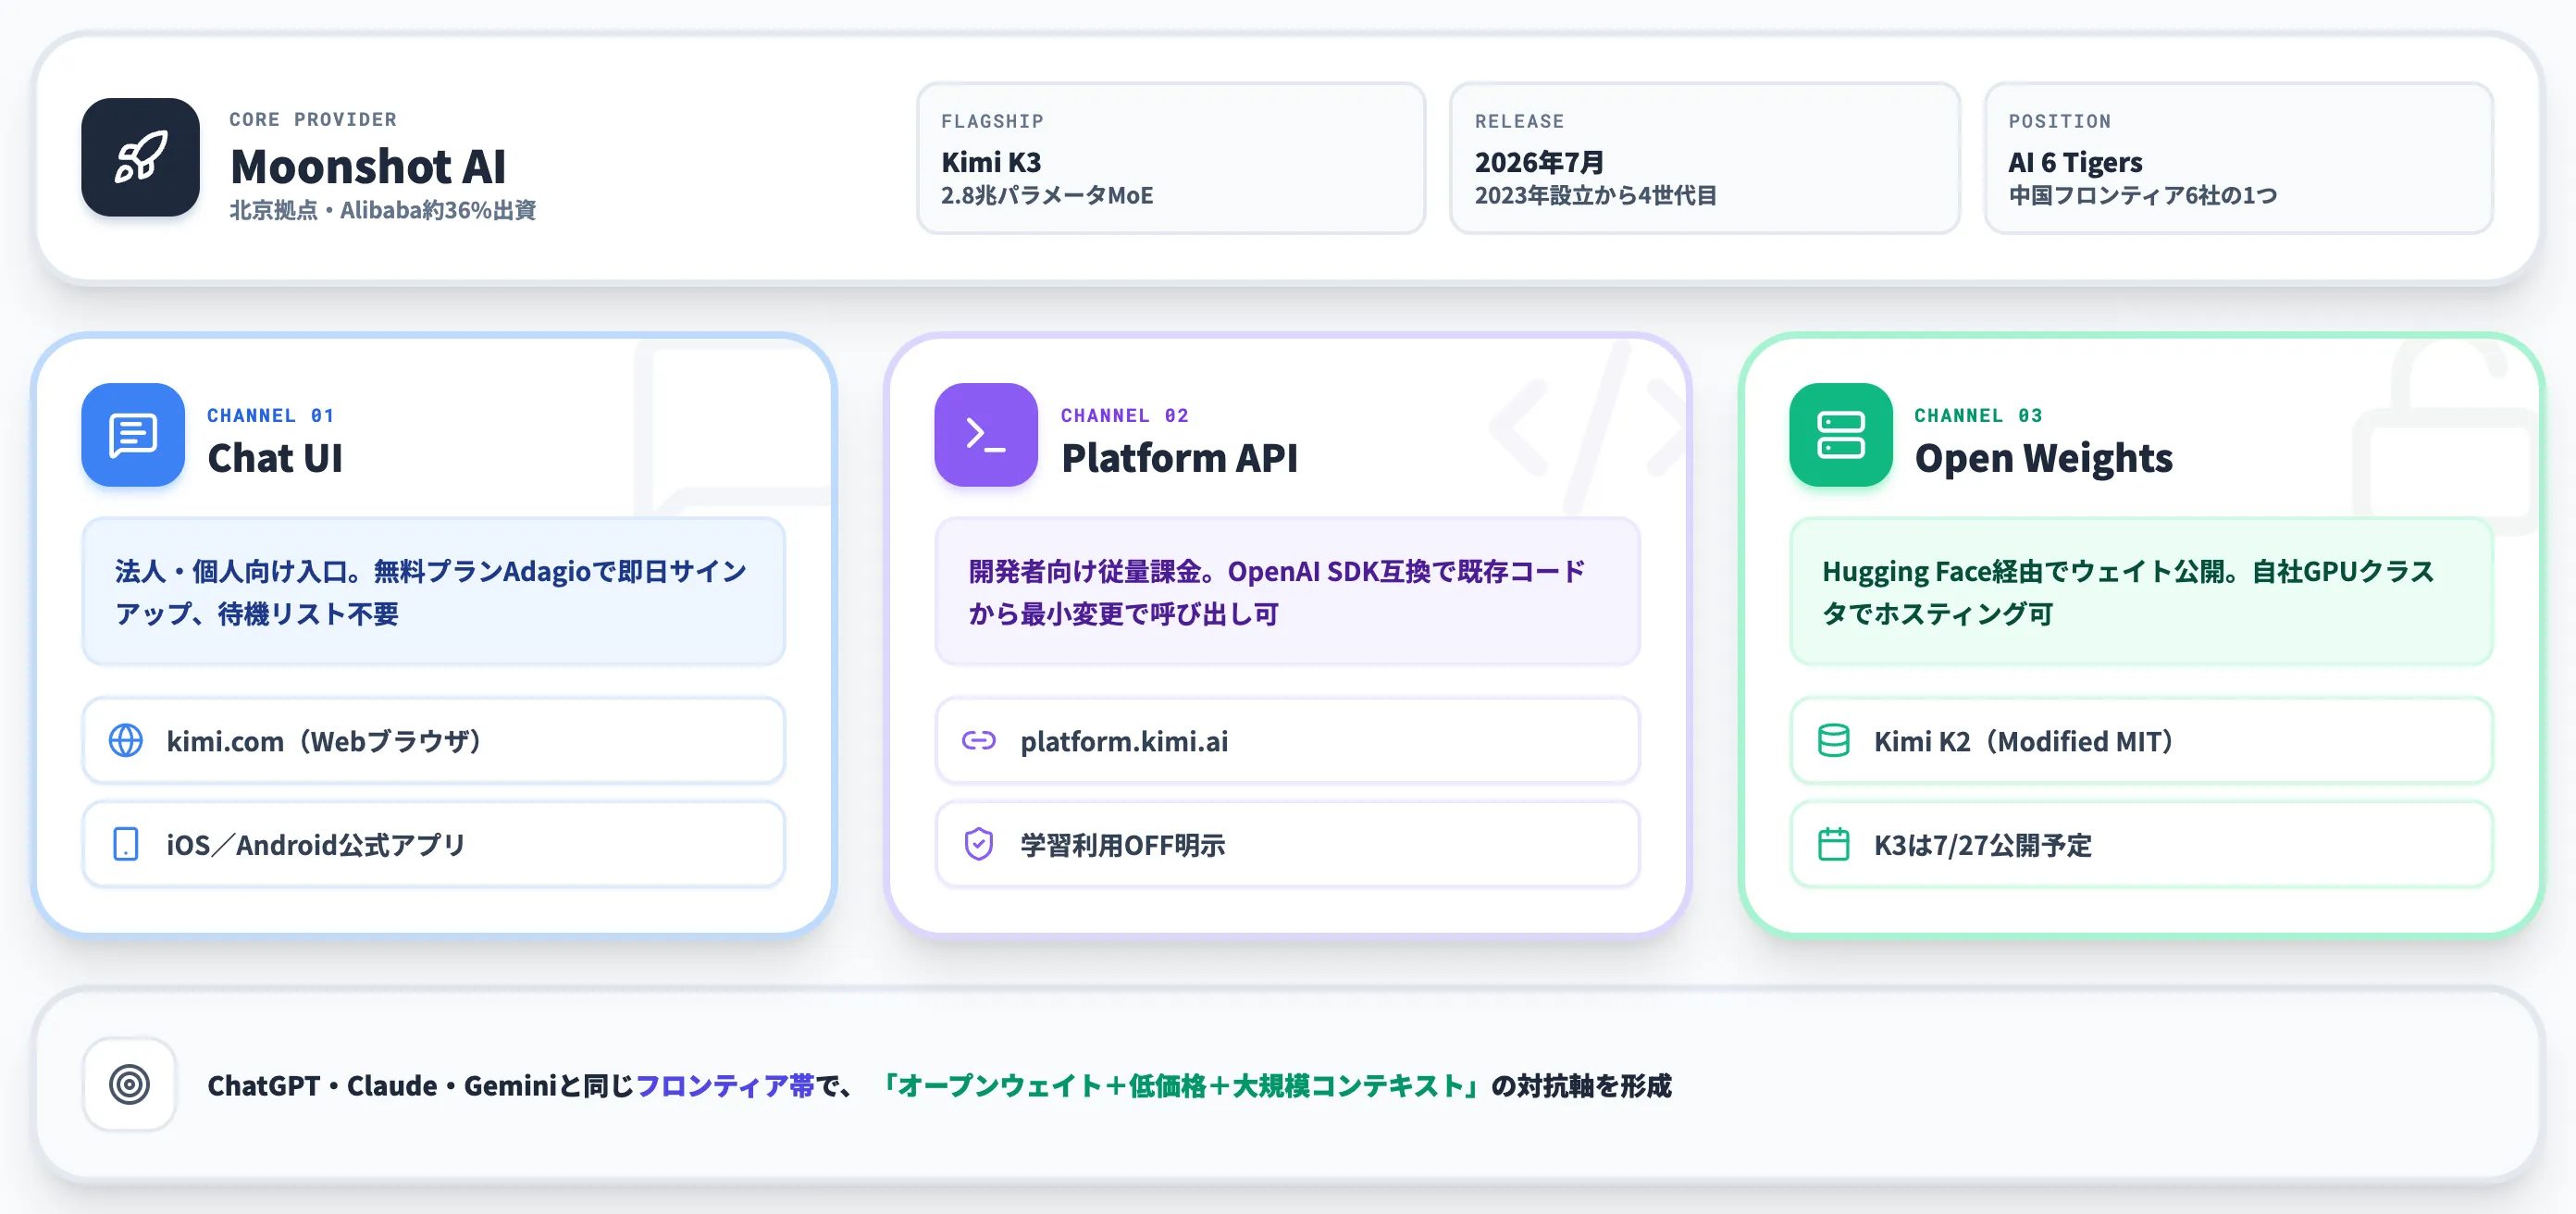2576x1214 pixels.
Task: Click the phone icon beside iOS/Android公式アプリ
Action: coord(126,844)
